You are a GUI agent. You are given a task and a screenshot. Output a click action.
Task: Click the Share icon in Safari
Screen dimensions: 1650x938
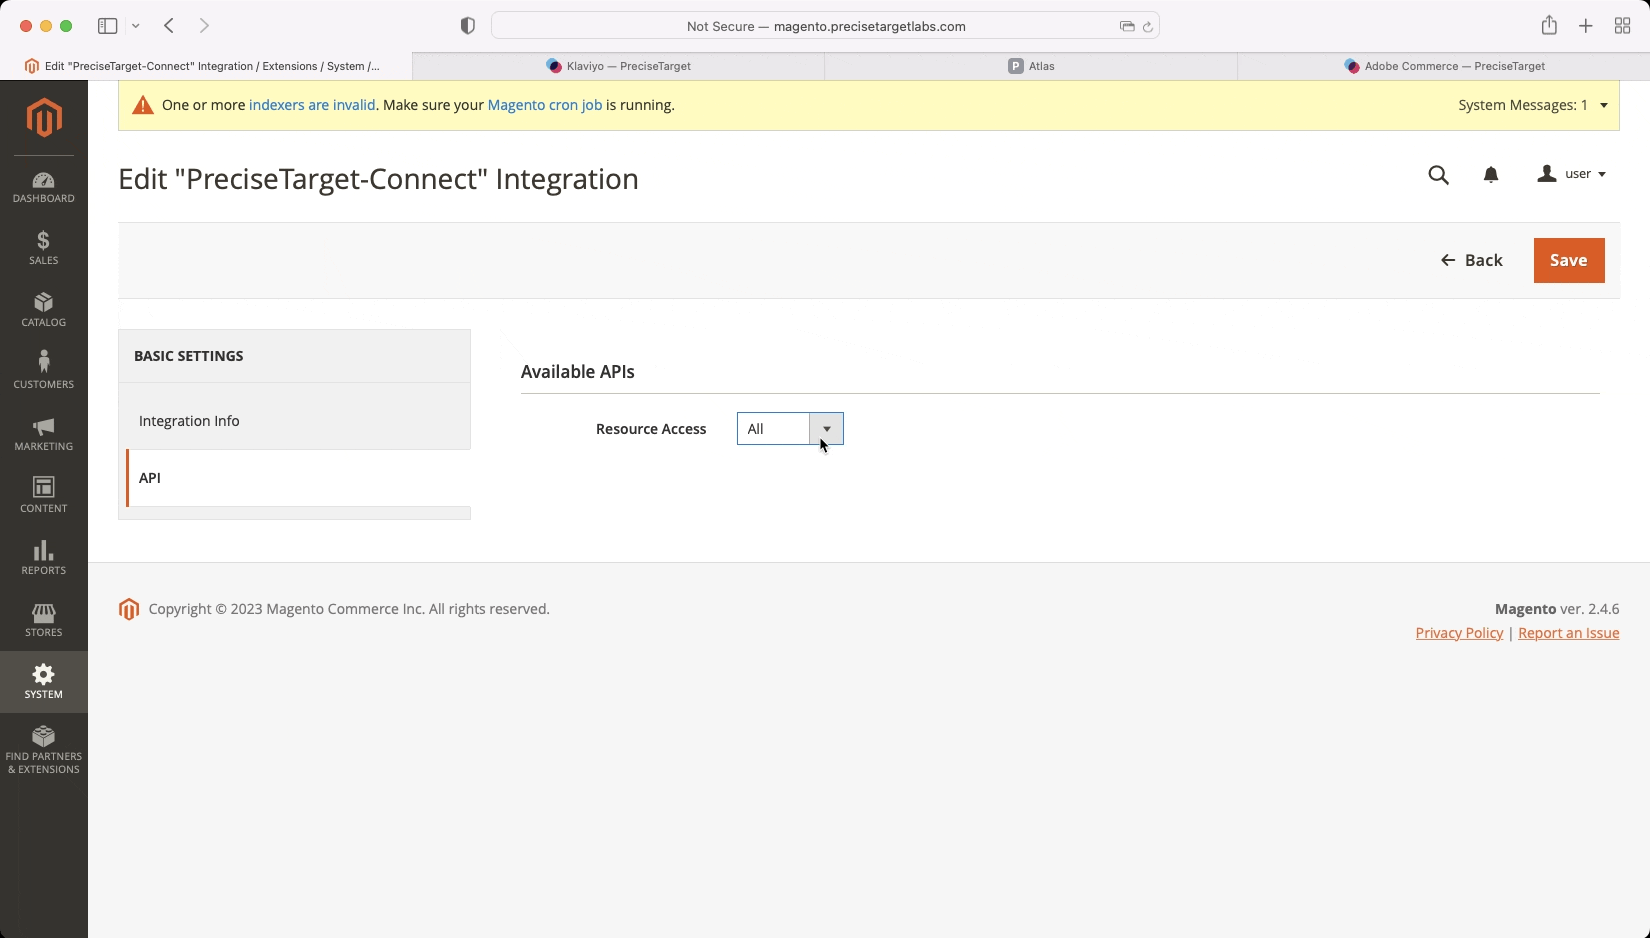tap(1549, 26)
